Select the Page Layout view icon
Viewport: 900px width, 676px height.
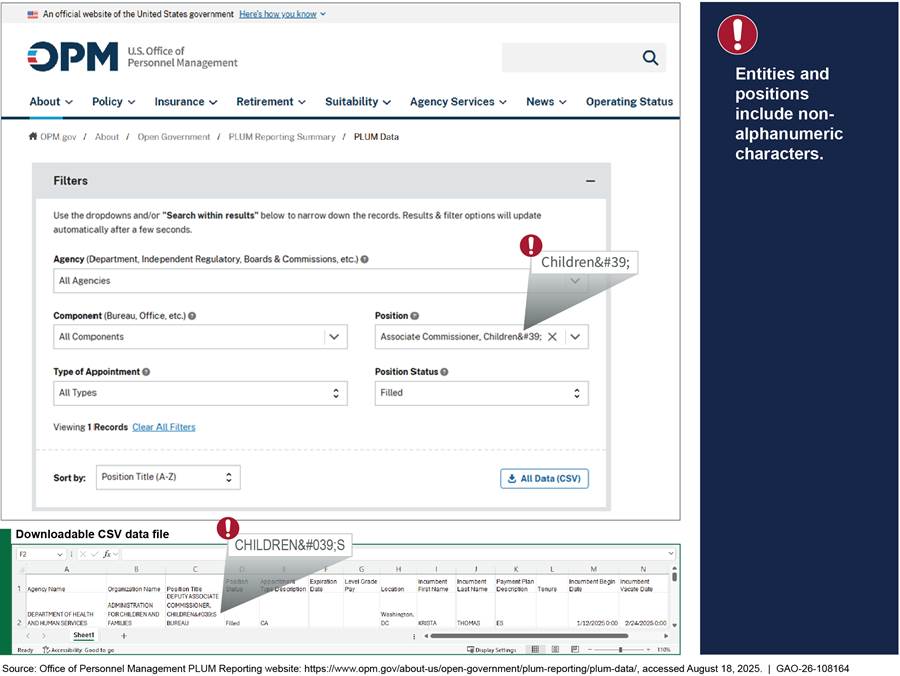[x=556, y=650]
